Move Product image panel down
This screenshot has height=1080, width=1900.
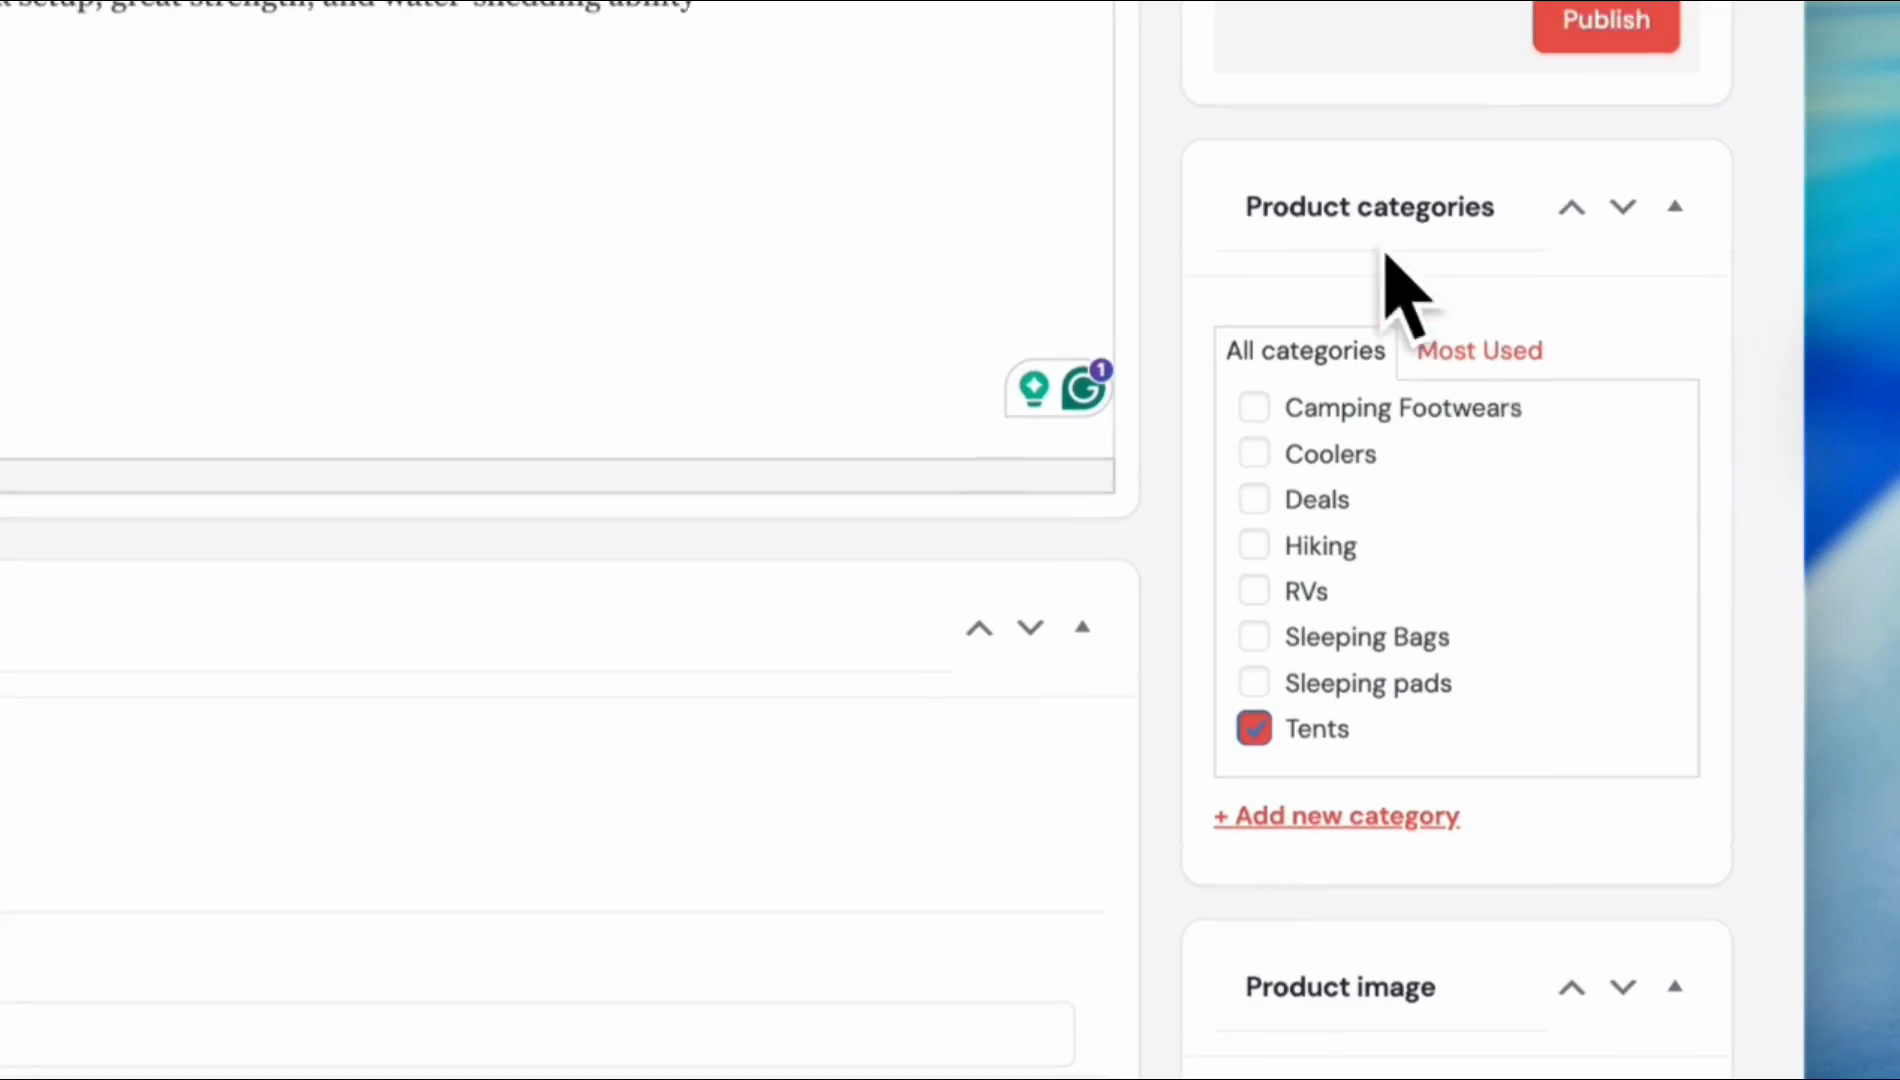pyautogui.click(x=1622, y=987)
